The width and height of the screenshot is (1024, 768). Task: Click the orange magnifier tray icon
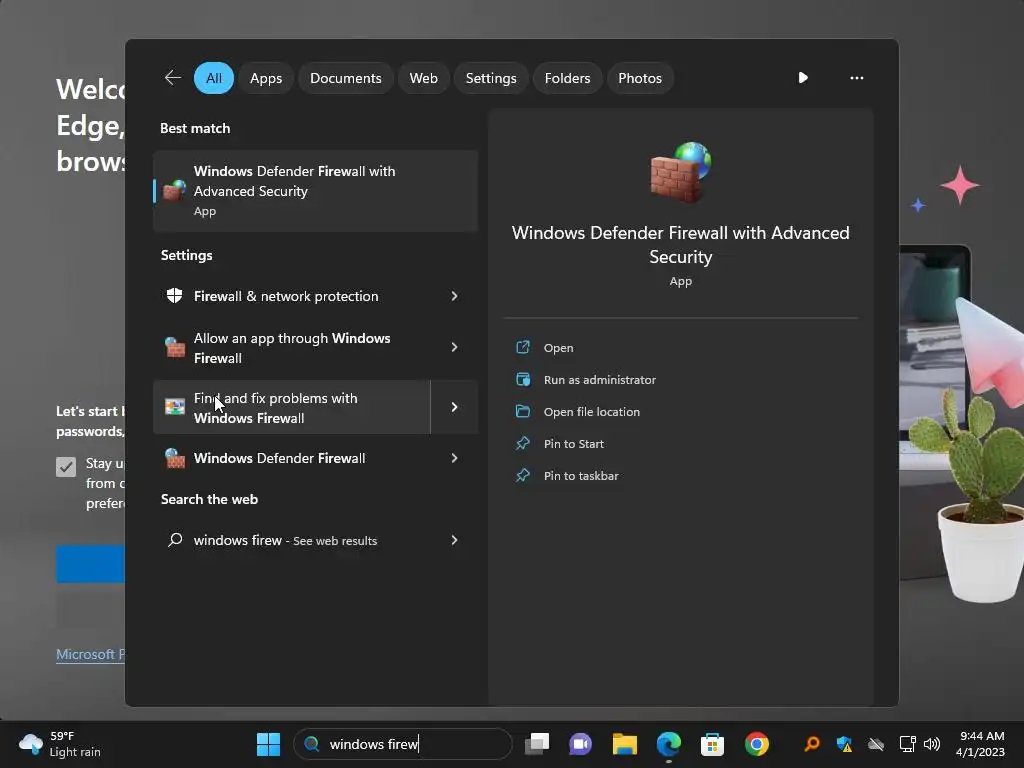click(812, 744)
